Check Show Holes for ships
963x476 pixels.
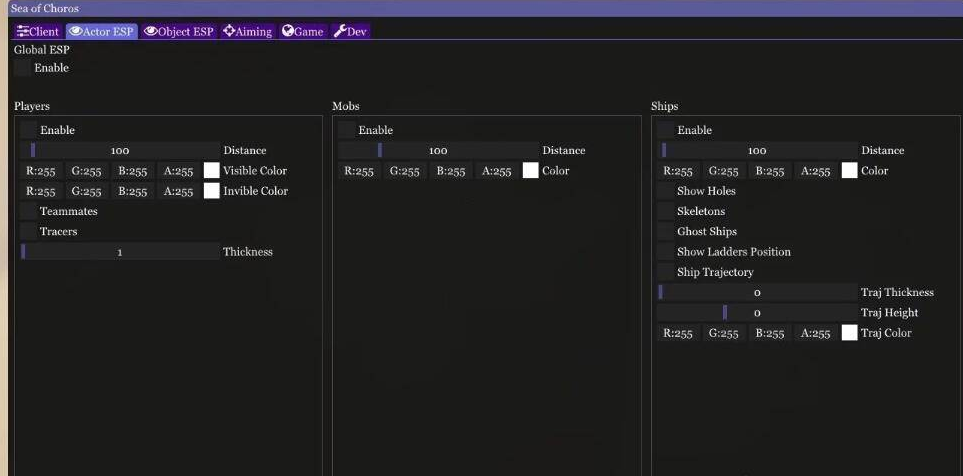pyautogui.click(x=665, y=191)
